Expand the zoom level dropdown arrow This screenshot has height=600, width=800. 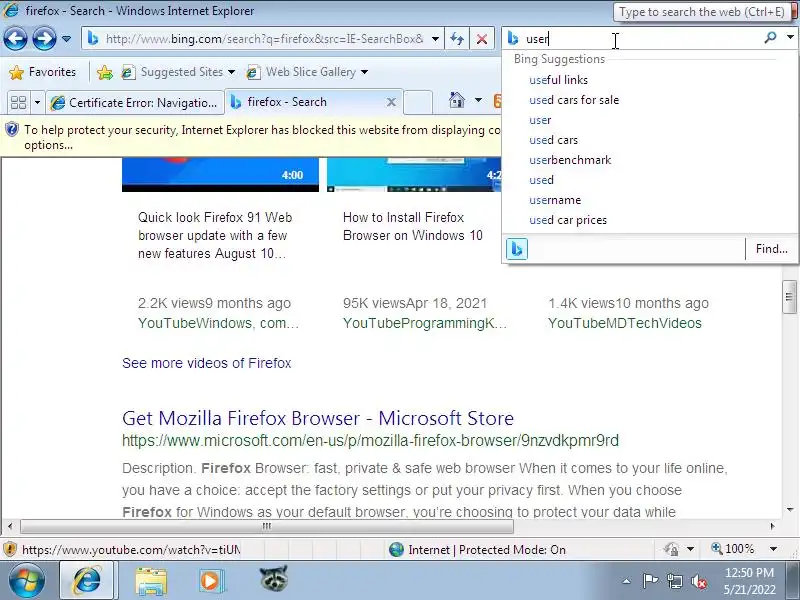click(773, 549)
